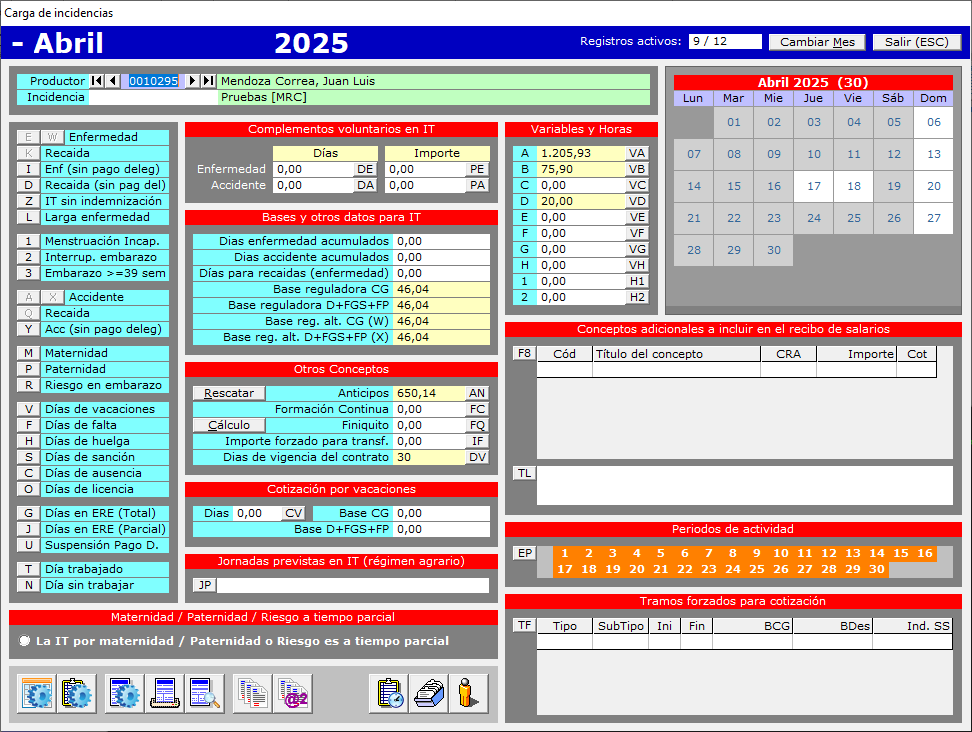Click the clipboard with clock icon
Viewport: 972px width, 732px height.
pyautogui.click(x=389, y=694)
